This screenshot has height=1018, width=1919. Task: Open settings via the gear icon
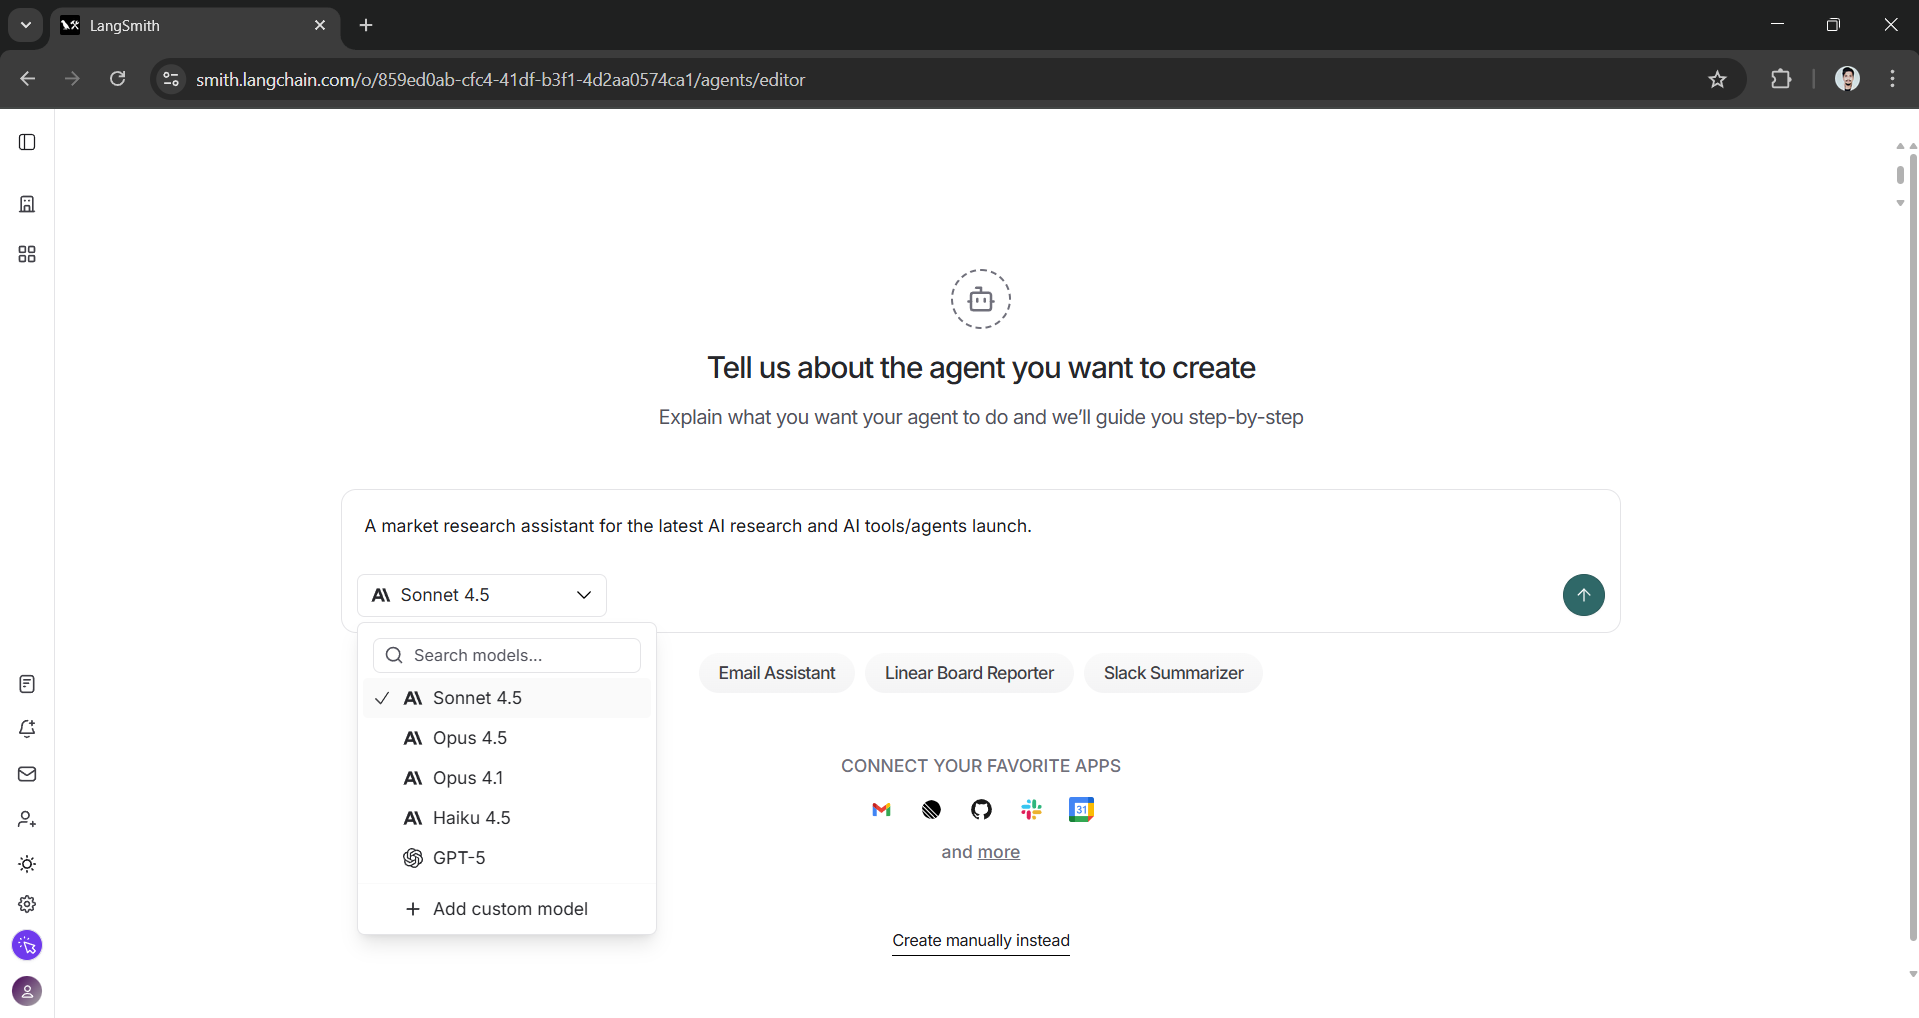27,903
